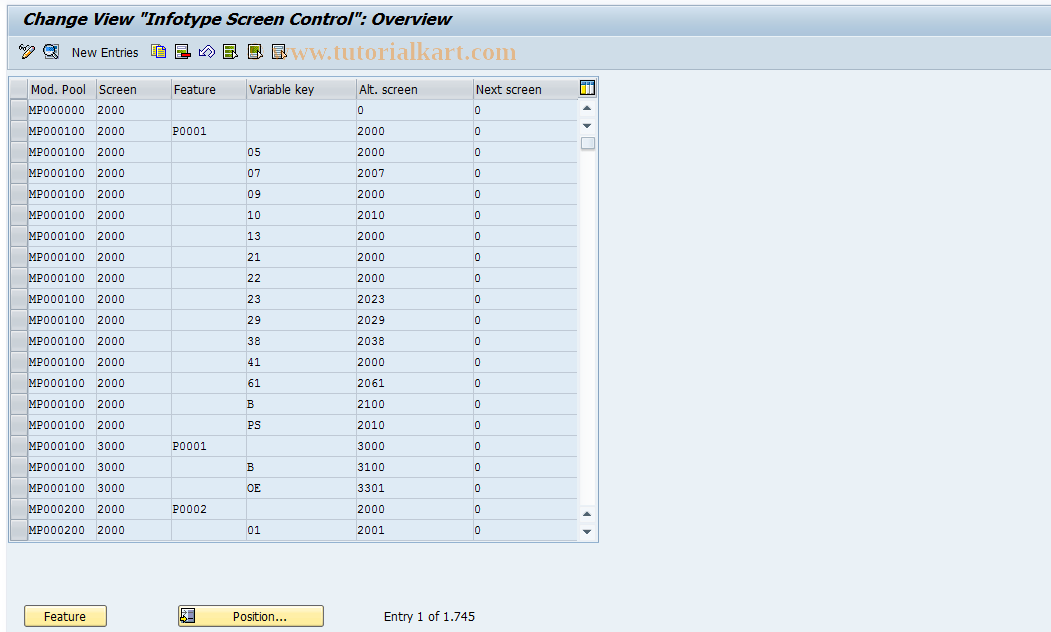Click Variable key cell 01
The image size is (1051, 632).
301,530
